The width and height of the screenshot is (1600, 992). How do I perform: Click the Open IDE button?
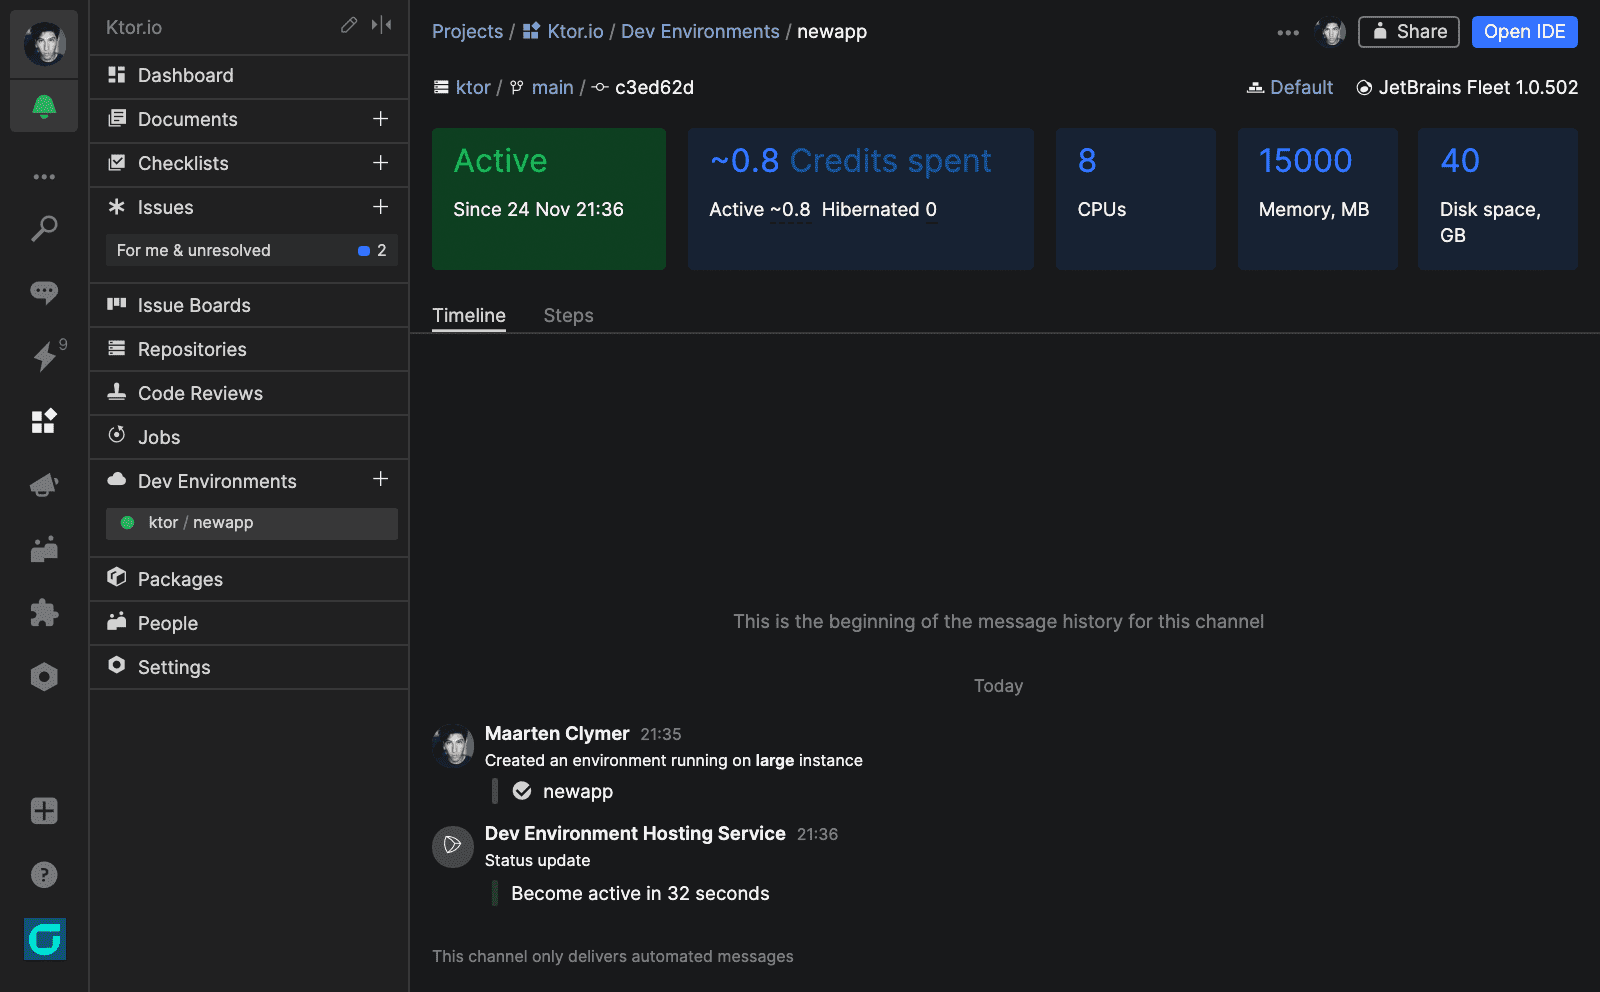(x=1524, y=32)
